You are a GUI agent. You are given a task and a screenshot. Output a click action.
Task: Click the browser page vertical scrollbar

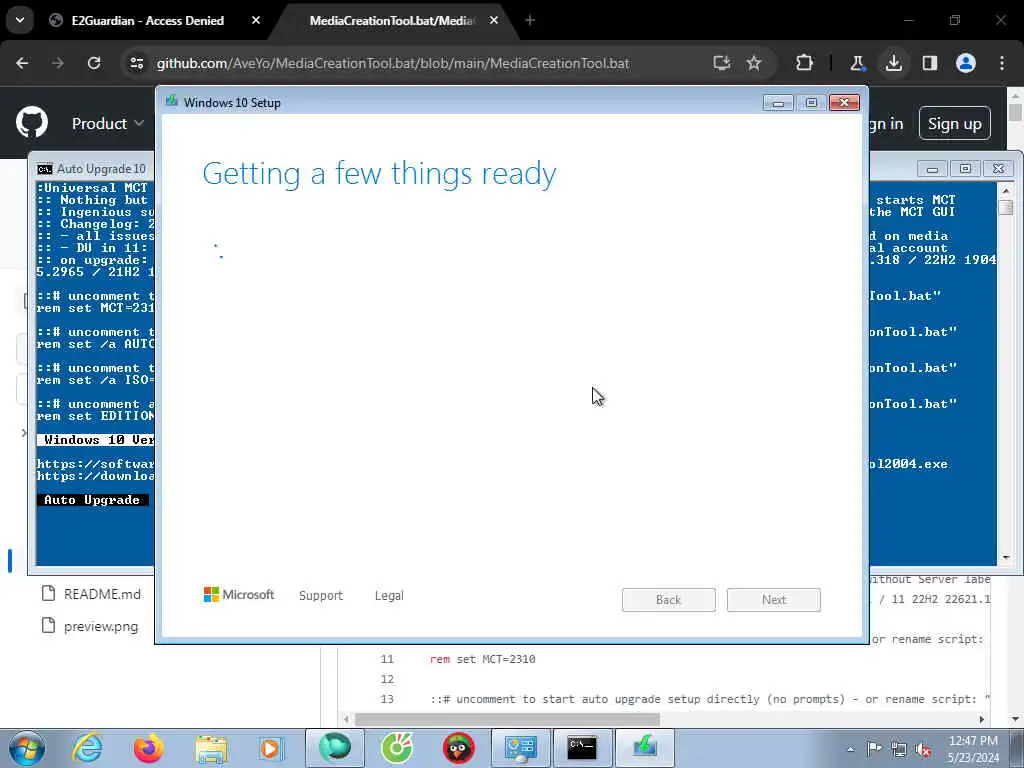point(1014,111)
